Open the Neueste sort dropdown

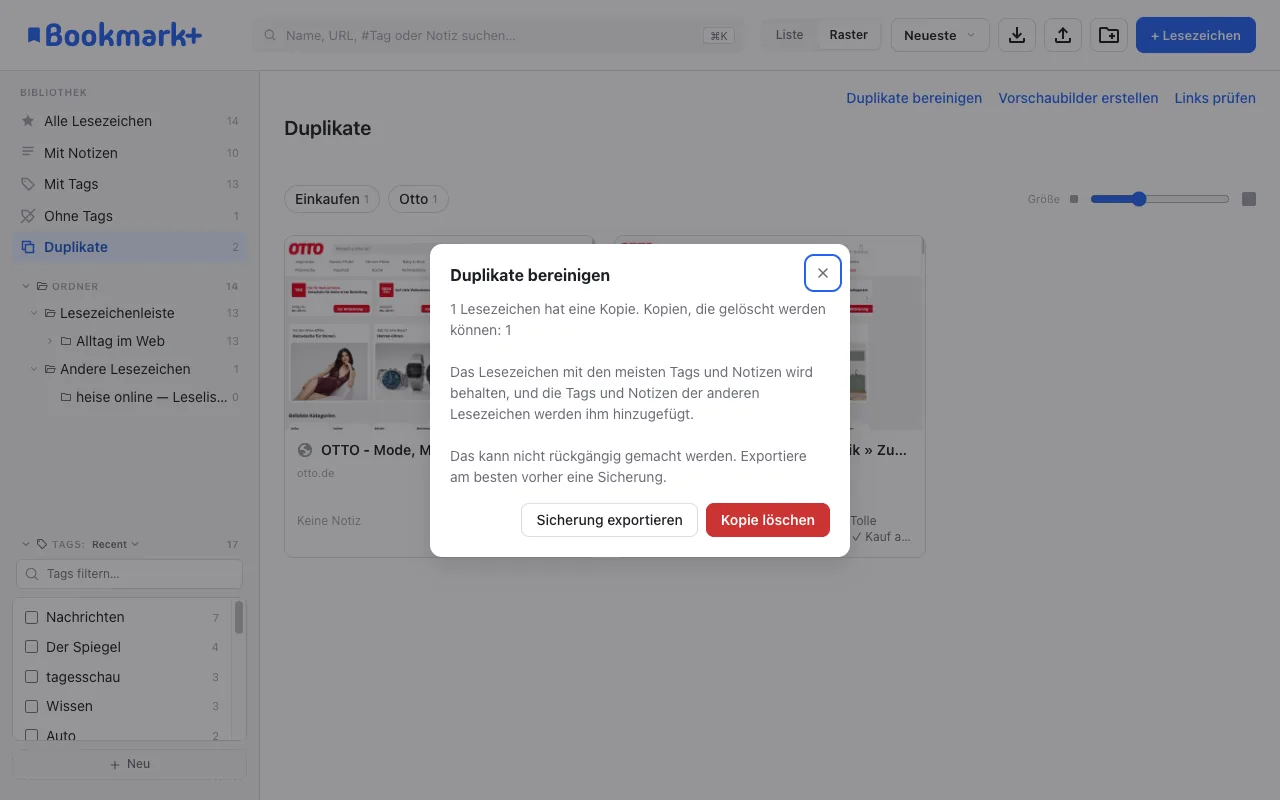click(x=940, y=35)
